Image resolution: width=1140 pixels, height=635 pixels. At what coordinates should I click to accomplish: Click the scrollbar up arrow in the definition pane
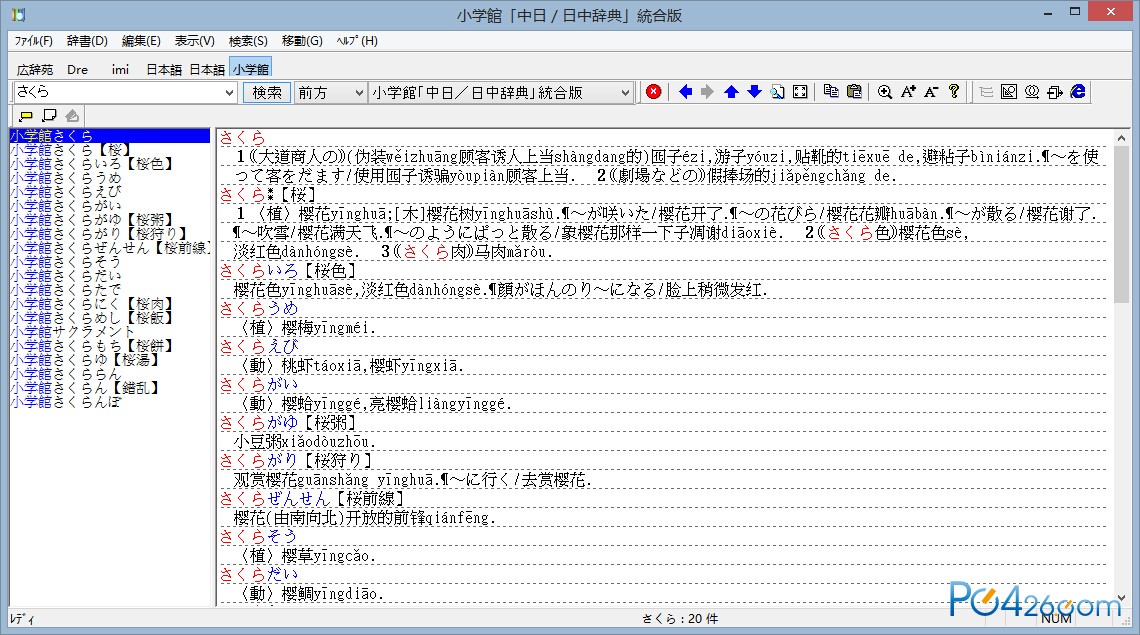coord(1121,137)
